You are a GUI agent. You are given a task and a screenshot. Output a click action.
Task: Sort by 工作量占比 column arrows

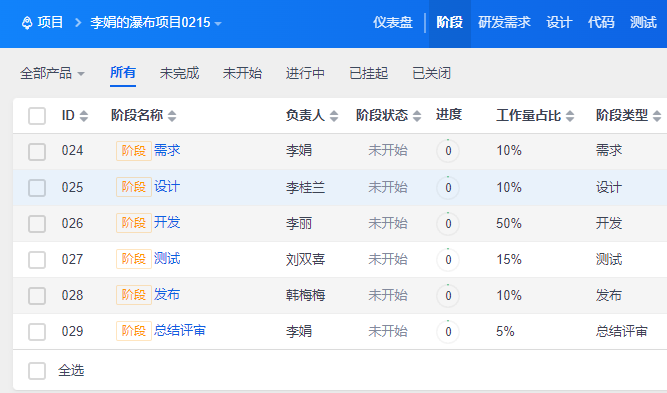(x=570, y=116)
